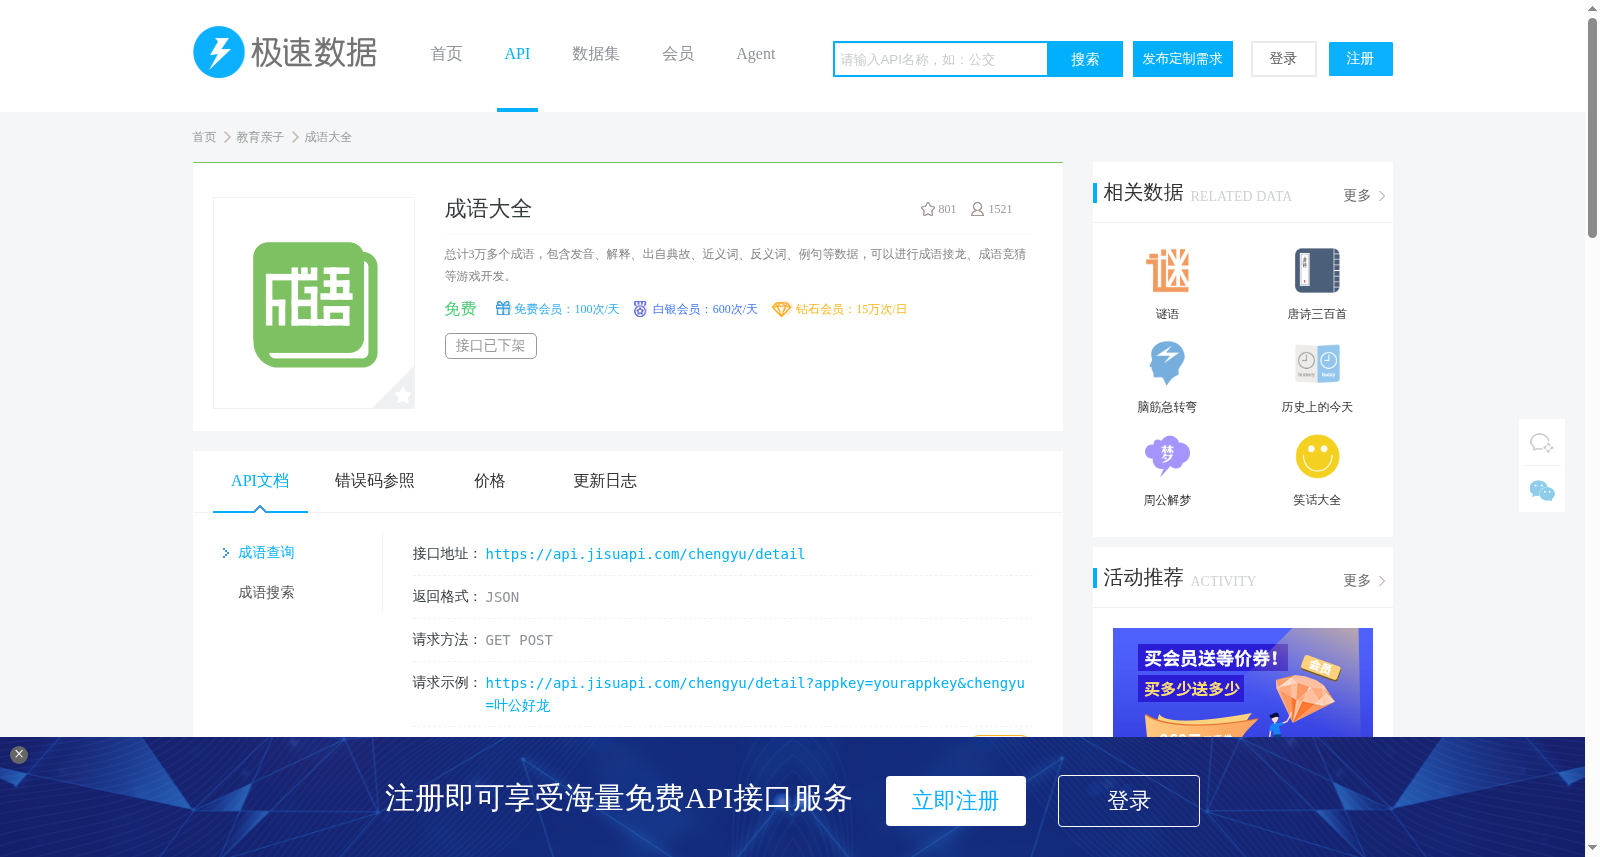Switch to the 价格 tab

click(490, 481)
